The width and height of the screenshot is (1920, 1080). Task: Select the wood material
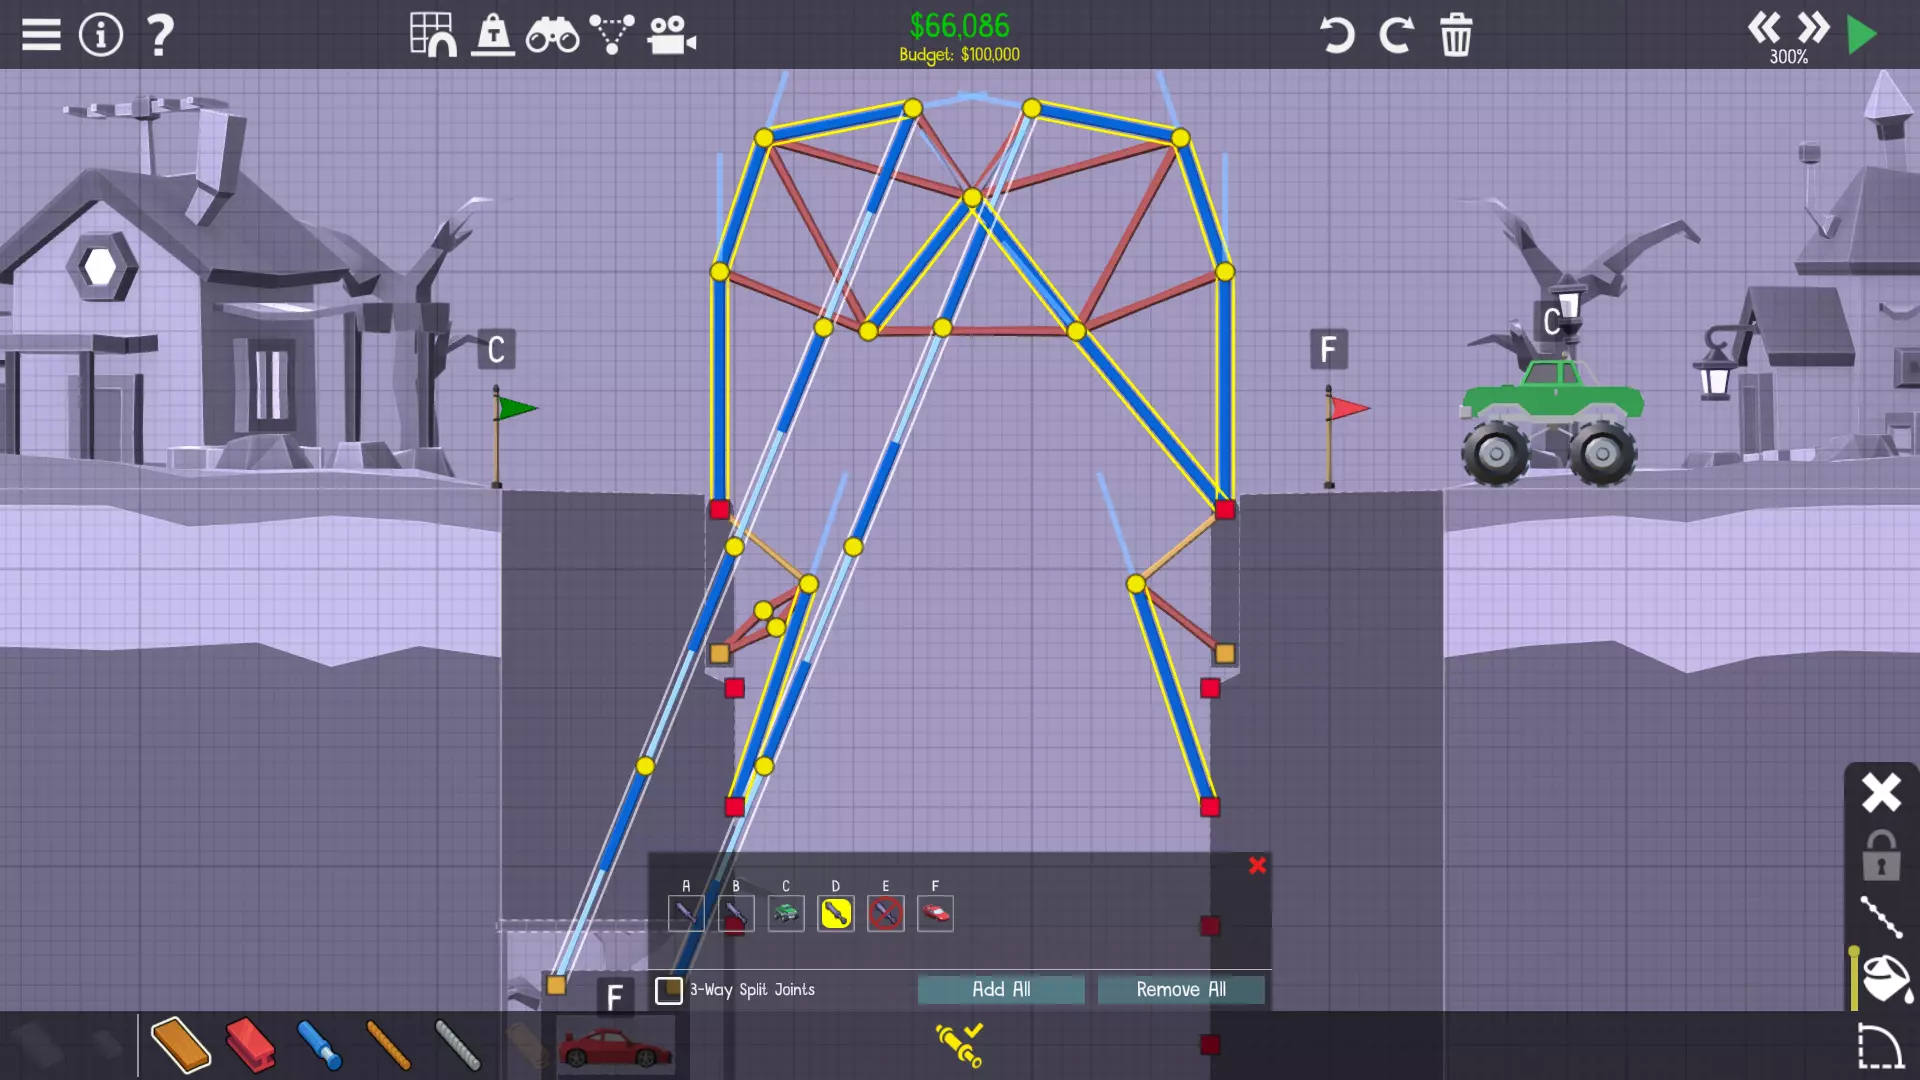coord(180,1045)
